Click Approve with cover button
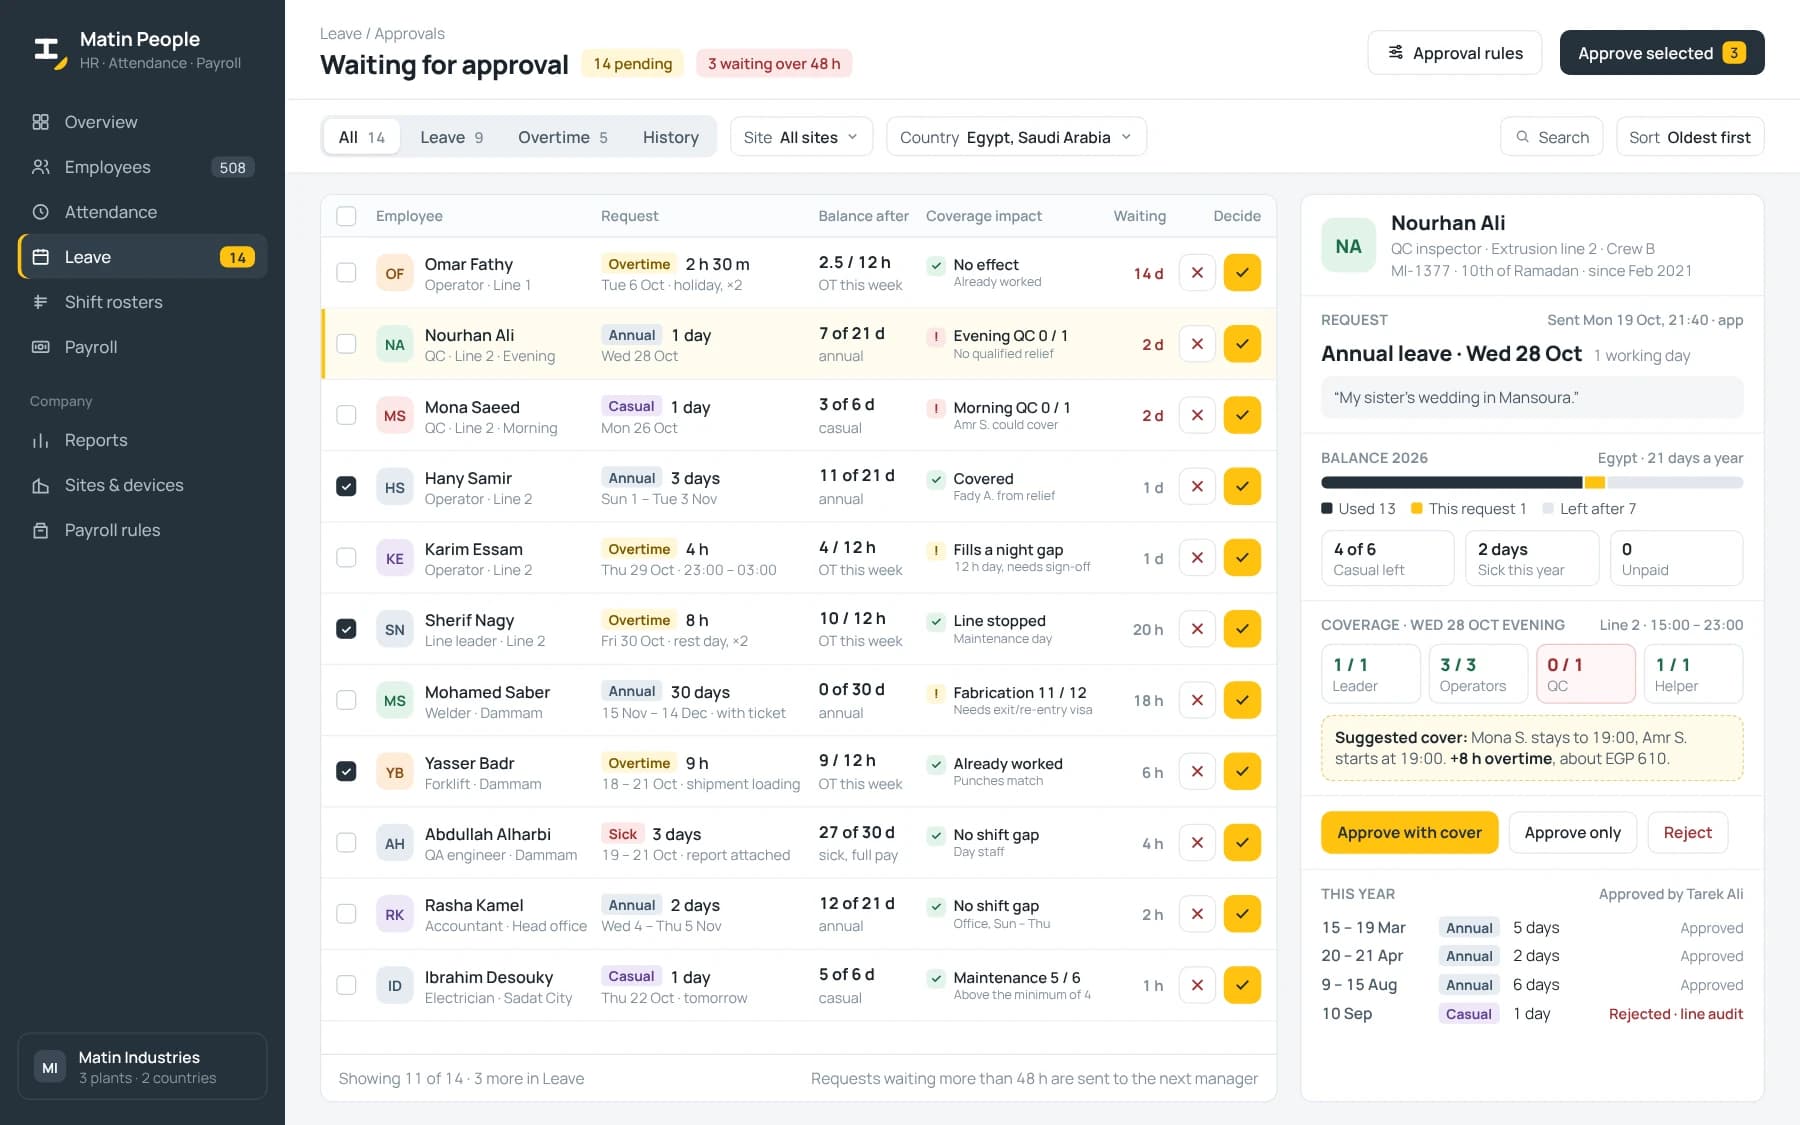 (x=1409, y=833)
